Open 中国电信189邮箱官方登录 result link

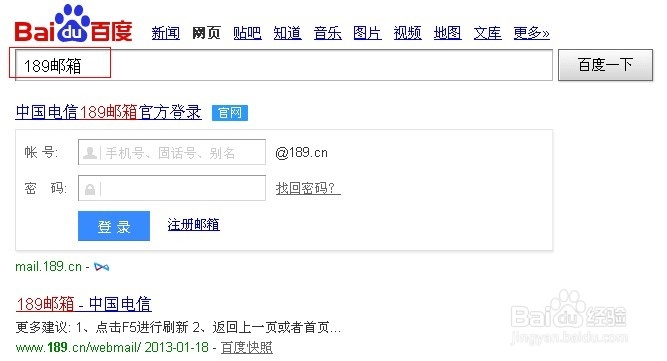point(108,112)
